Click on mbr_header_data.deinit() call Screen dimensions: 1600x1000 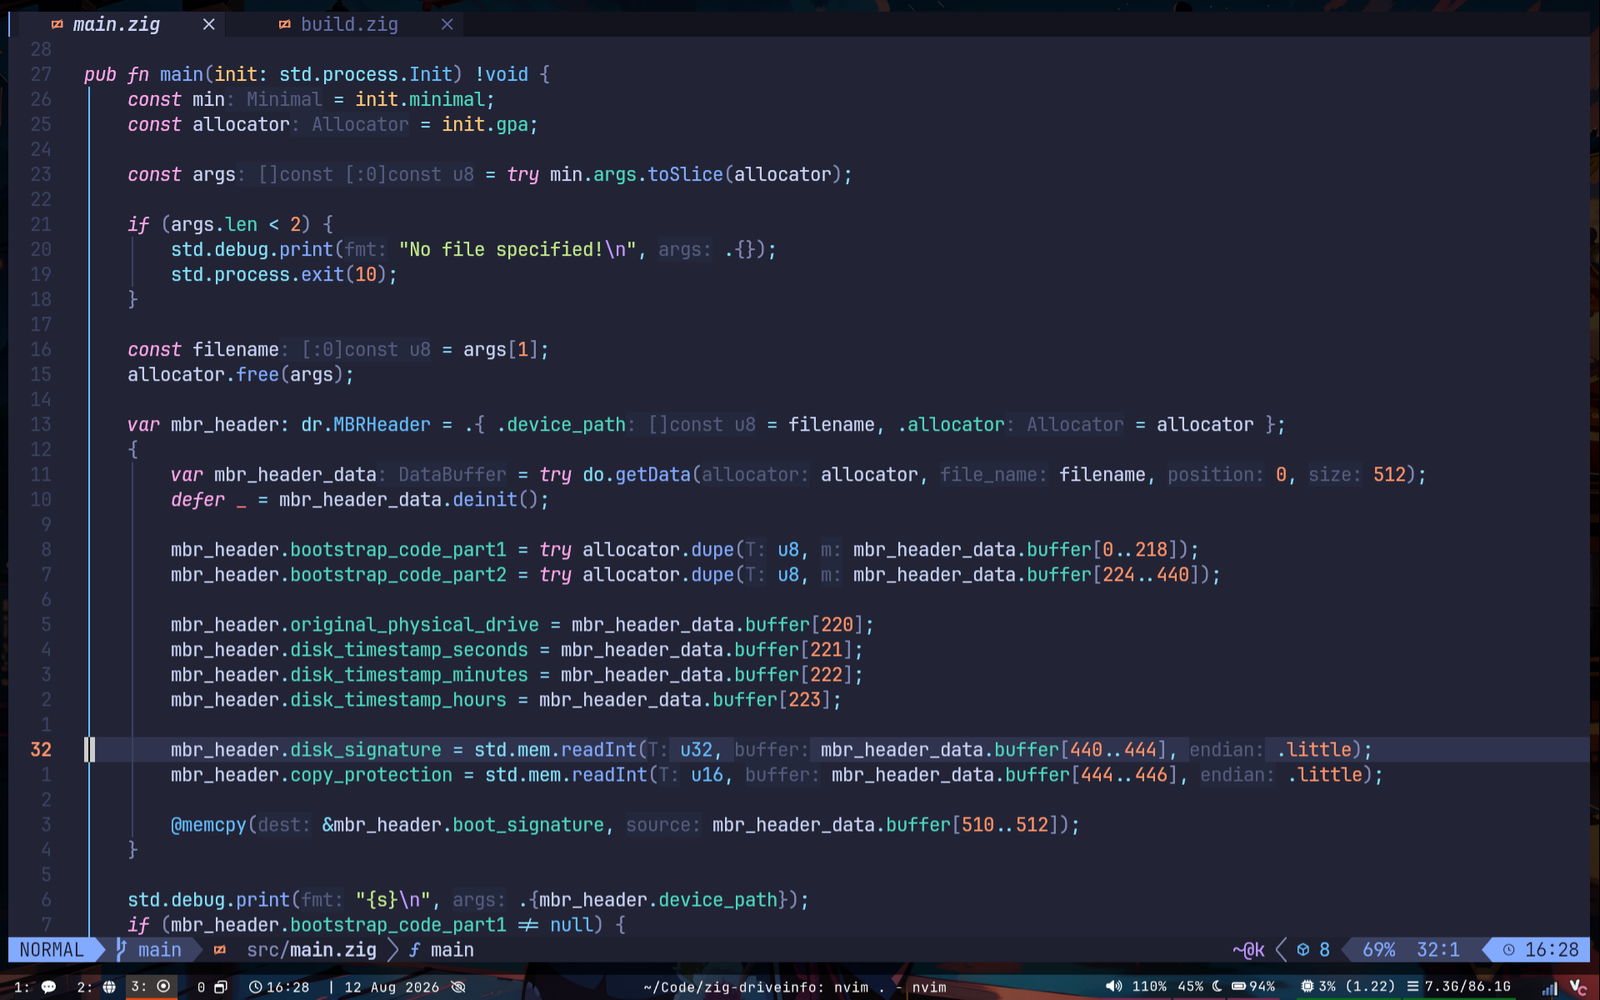pyautogui.click(x=408, y=499)
